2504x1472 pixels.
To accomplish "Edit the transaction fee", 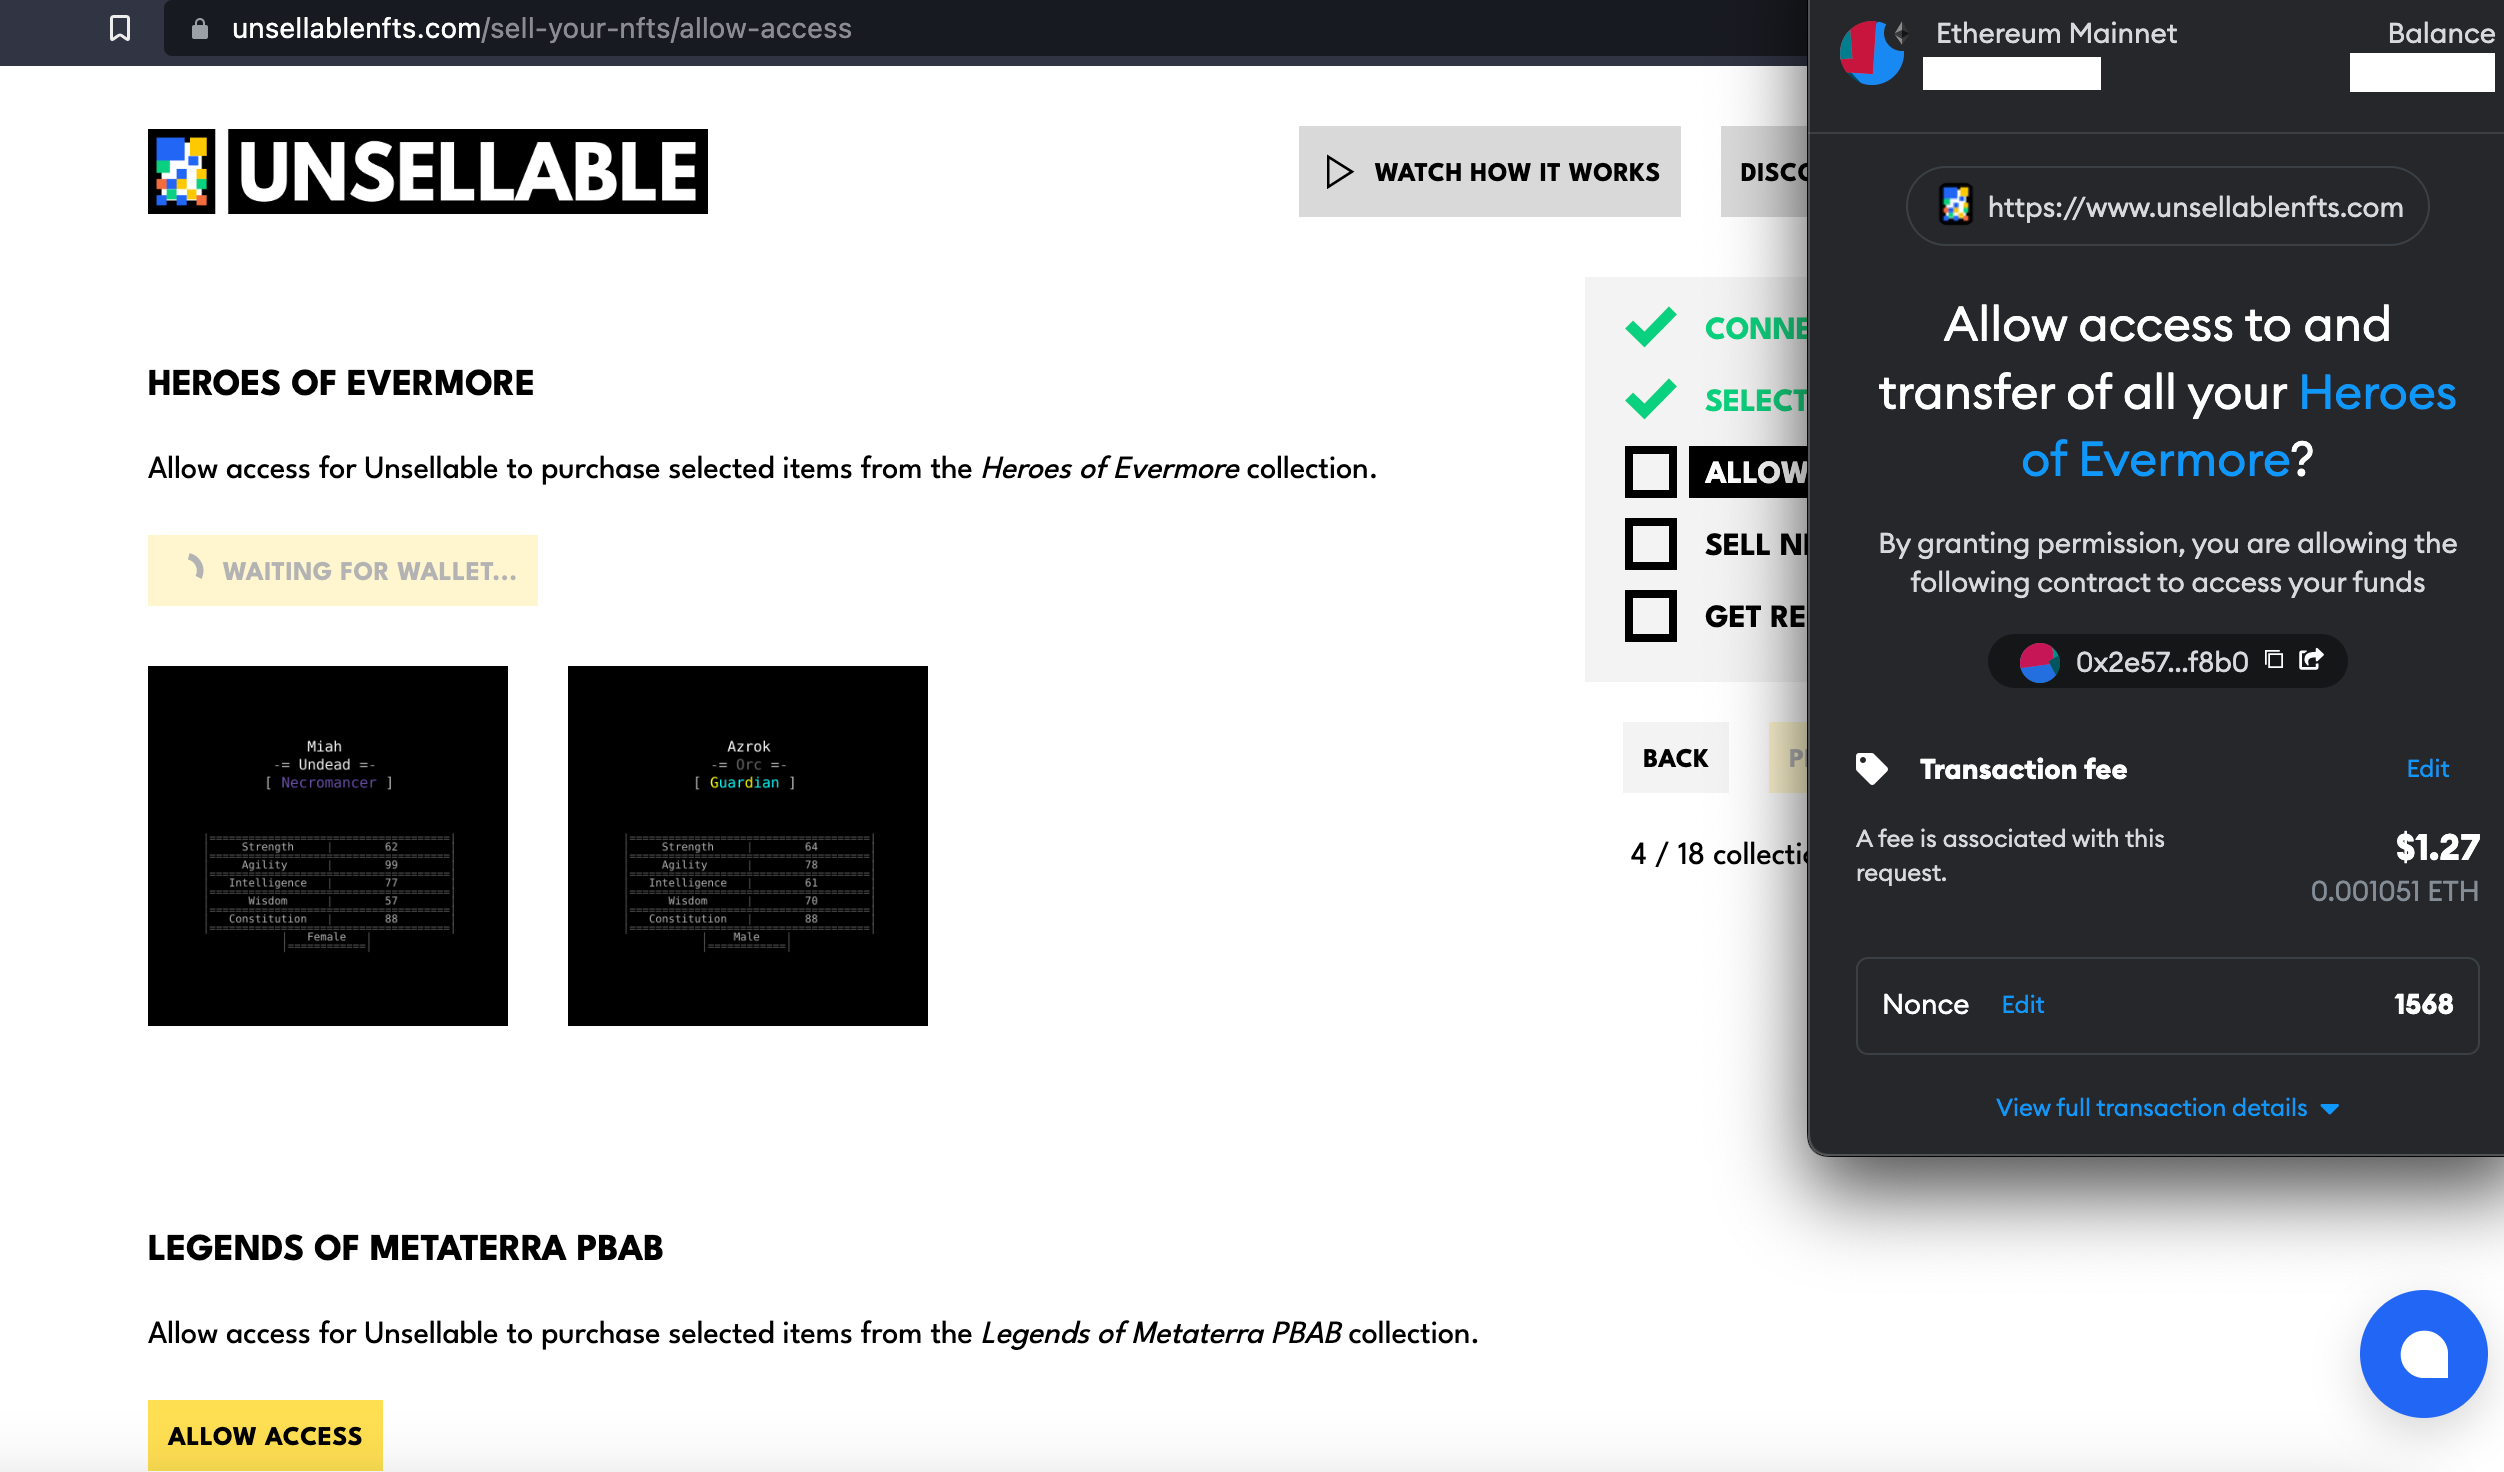I will [x=2427, y=768].
